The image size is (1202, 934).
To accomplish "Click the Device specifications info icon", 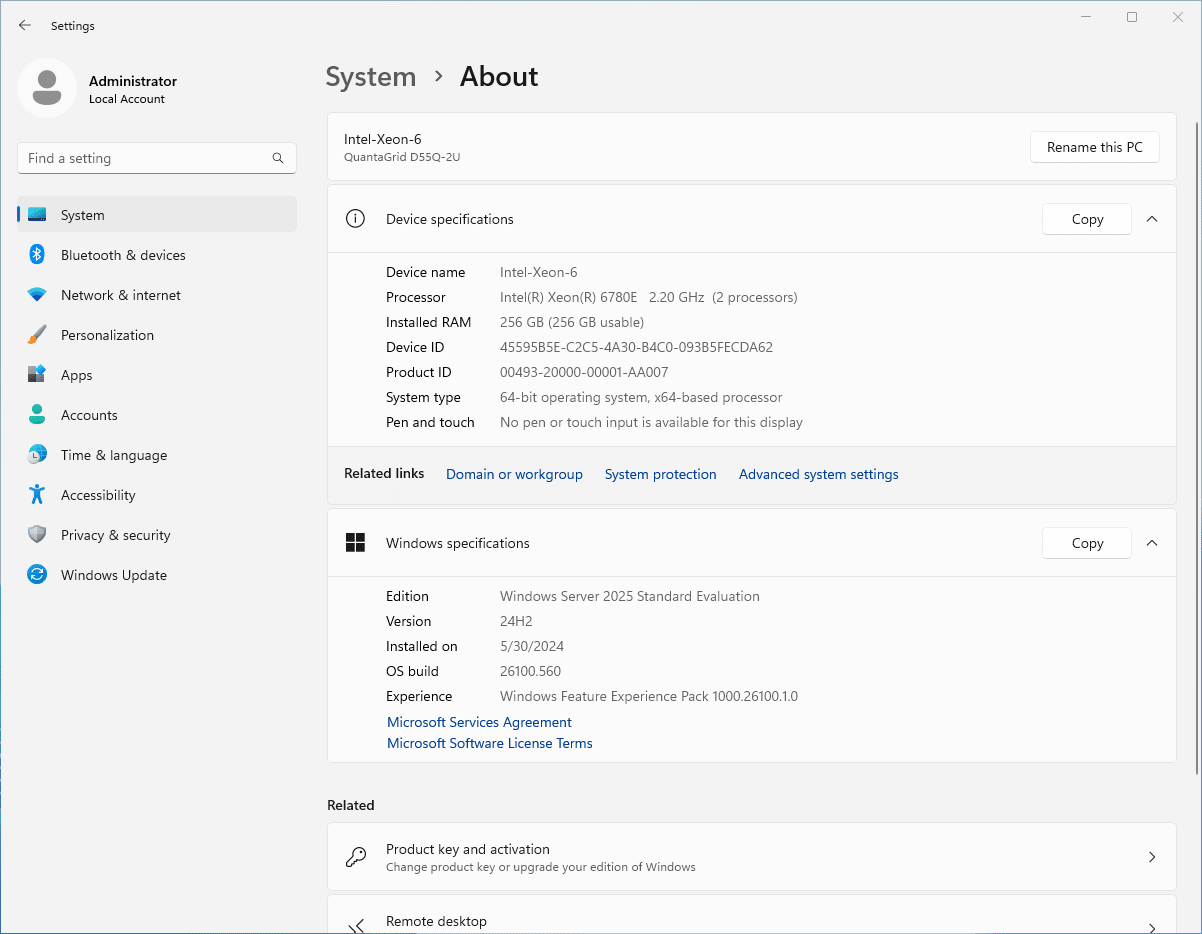I will [355, 219].
